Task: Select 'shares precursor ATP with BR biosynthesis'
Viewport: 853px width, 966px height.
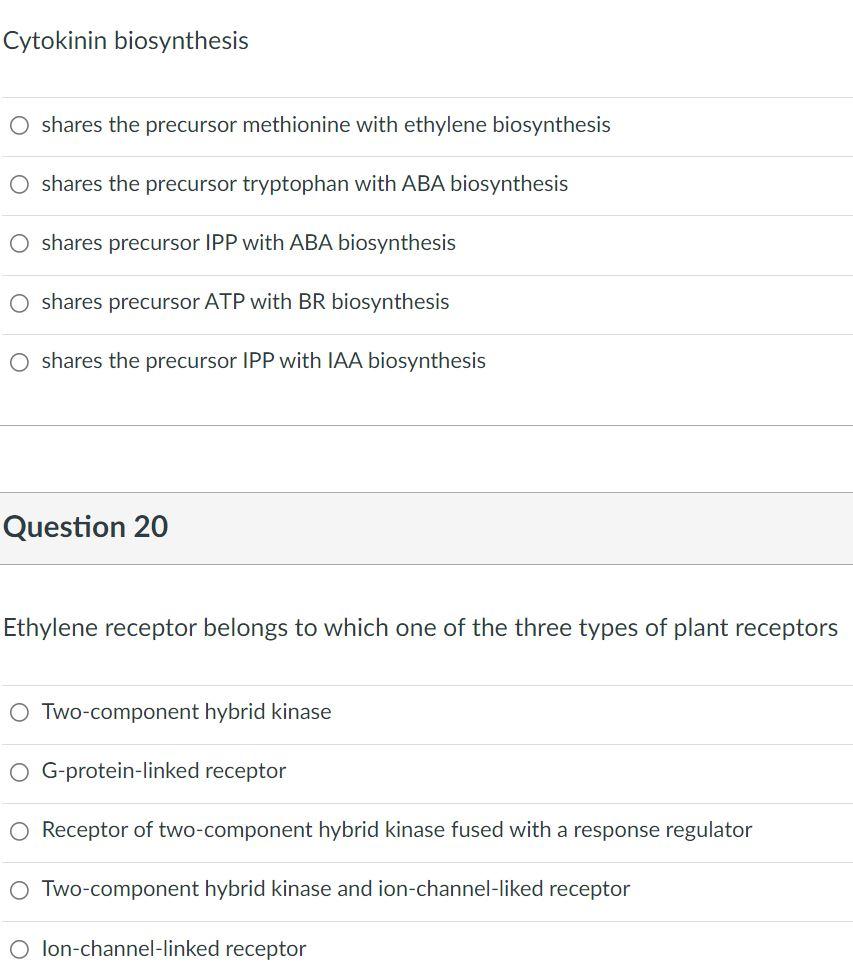Action: [18, 302]
